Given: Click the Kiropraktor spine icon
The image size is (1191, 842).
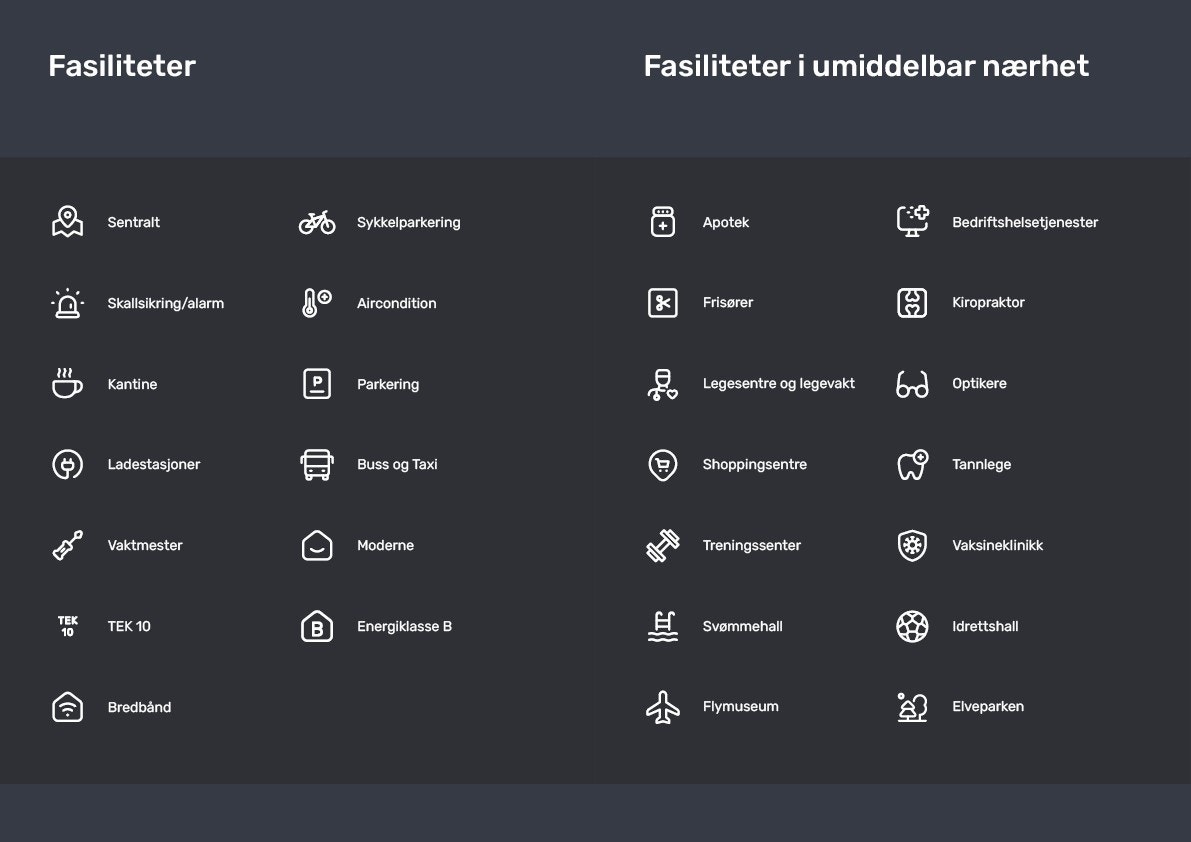Looking at the screenshot, I should 912,303.
